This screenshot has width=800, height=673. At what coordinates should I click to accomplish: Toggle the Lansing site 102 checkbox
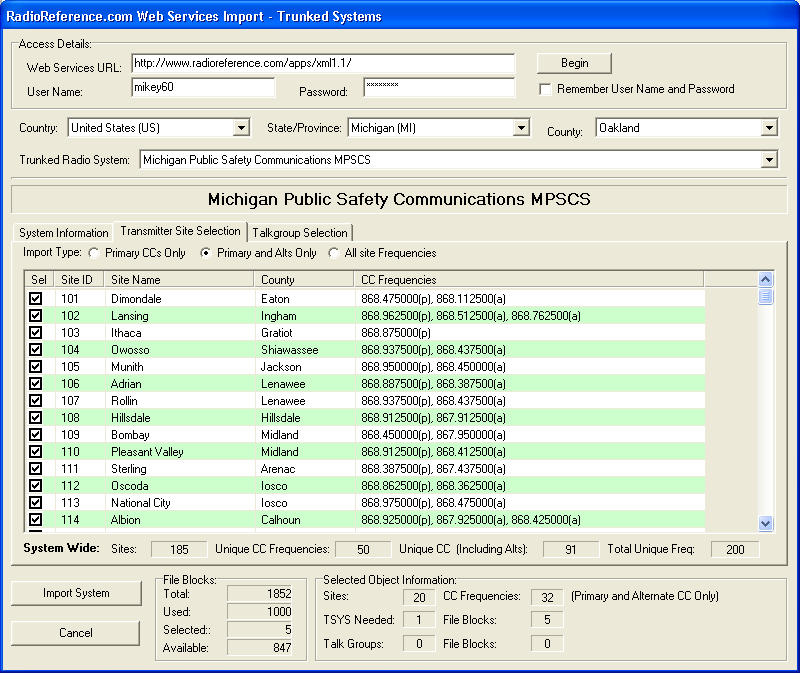coord(36,315)
